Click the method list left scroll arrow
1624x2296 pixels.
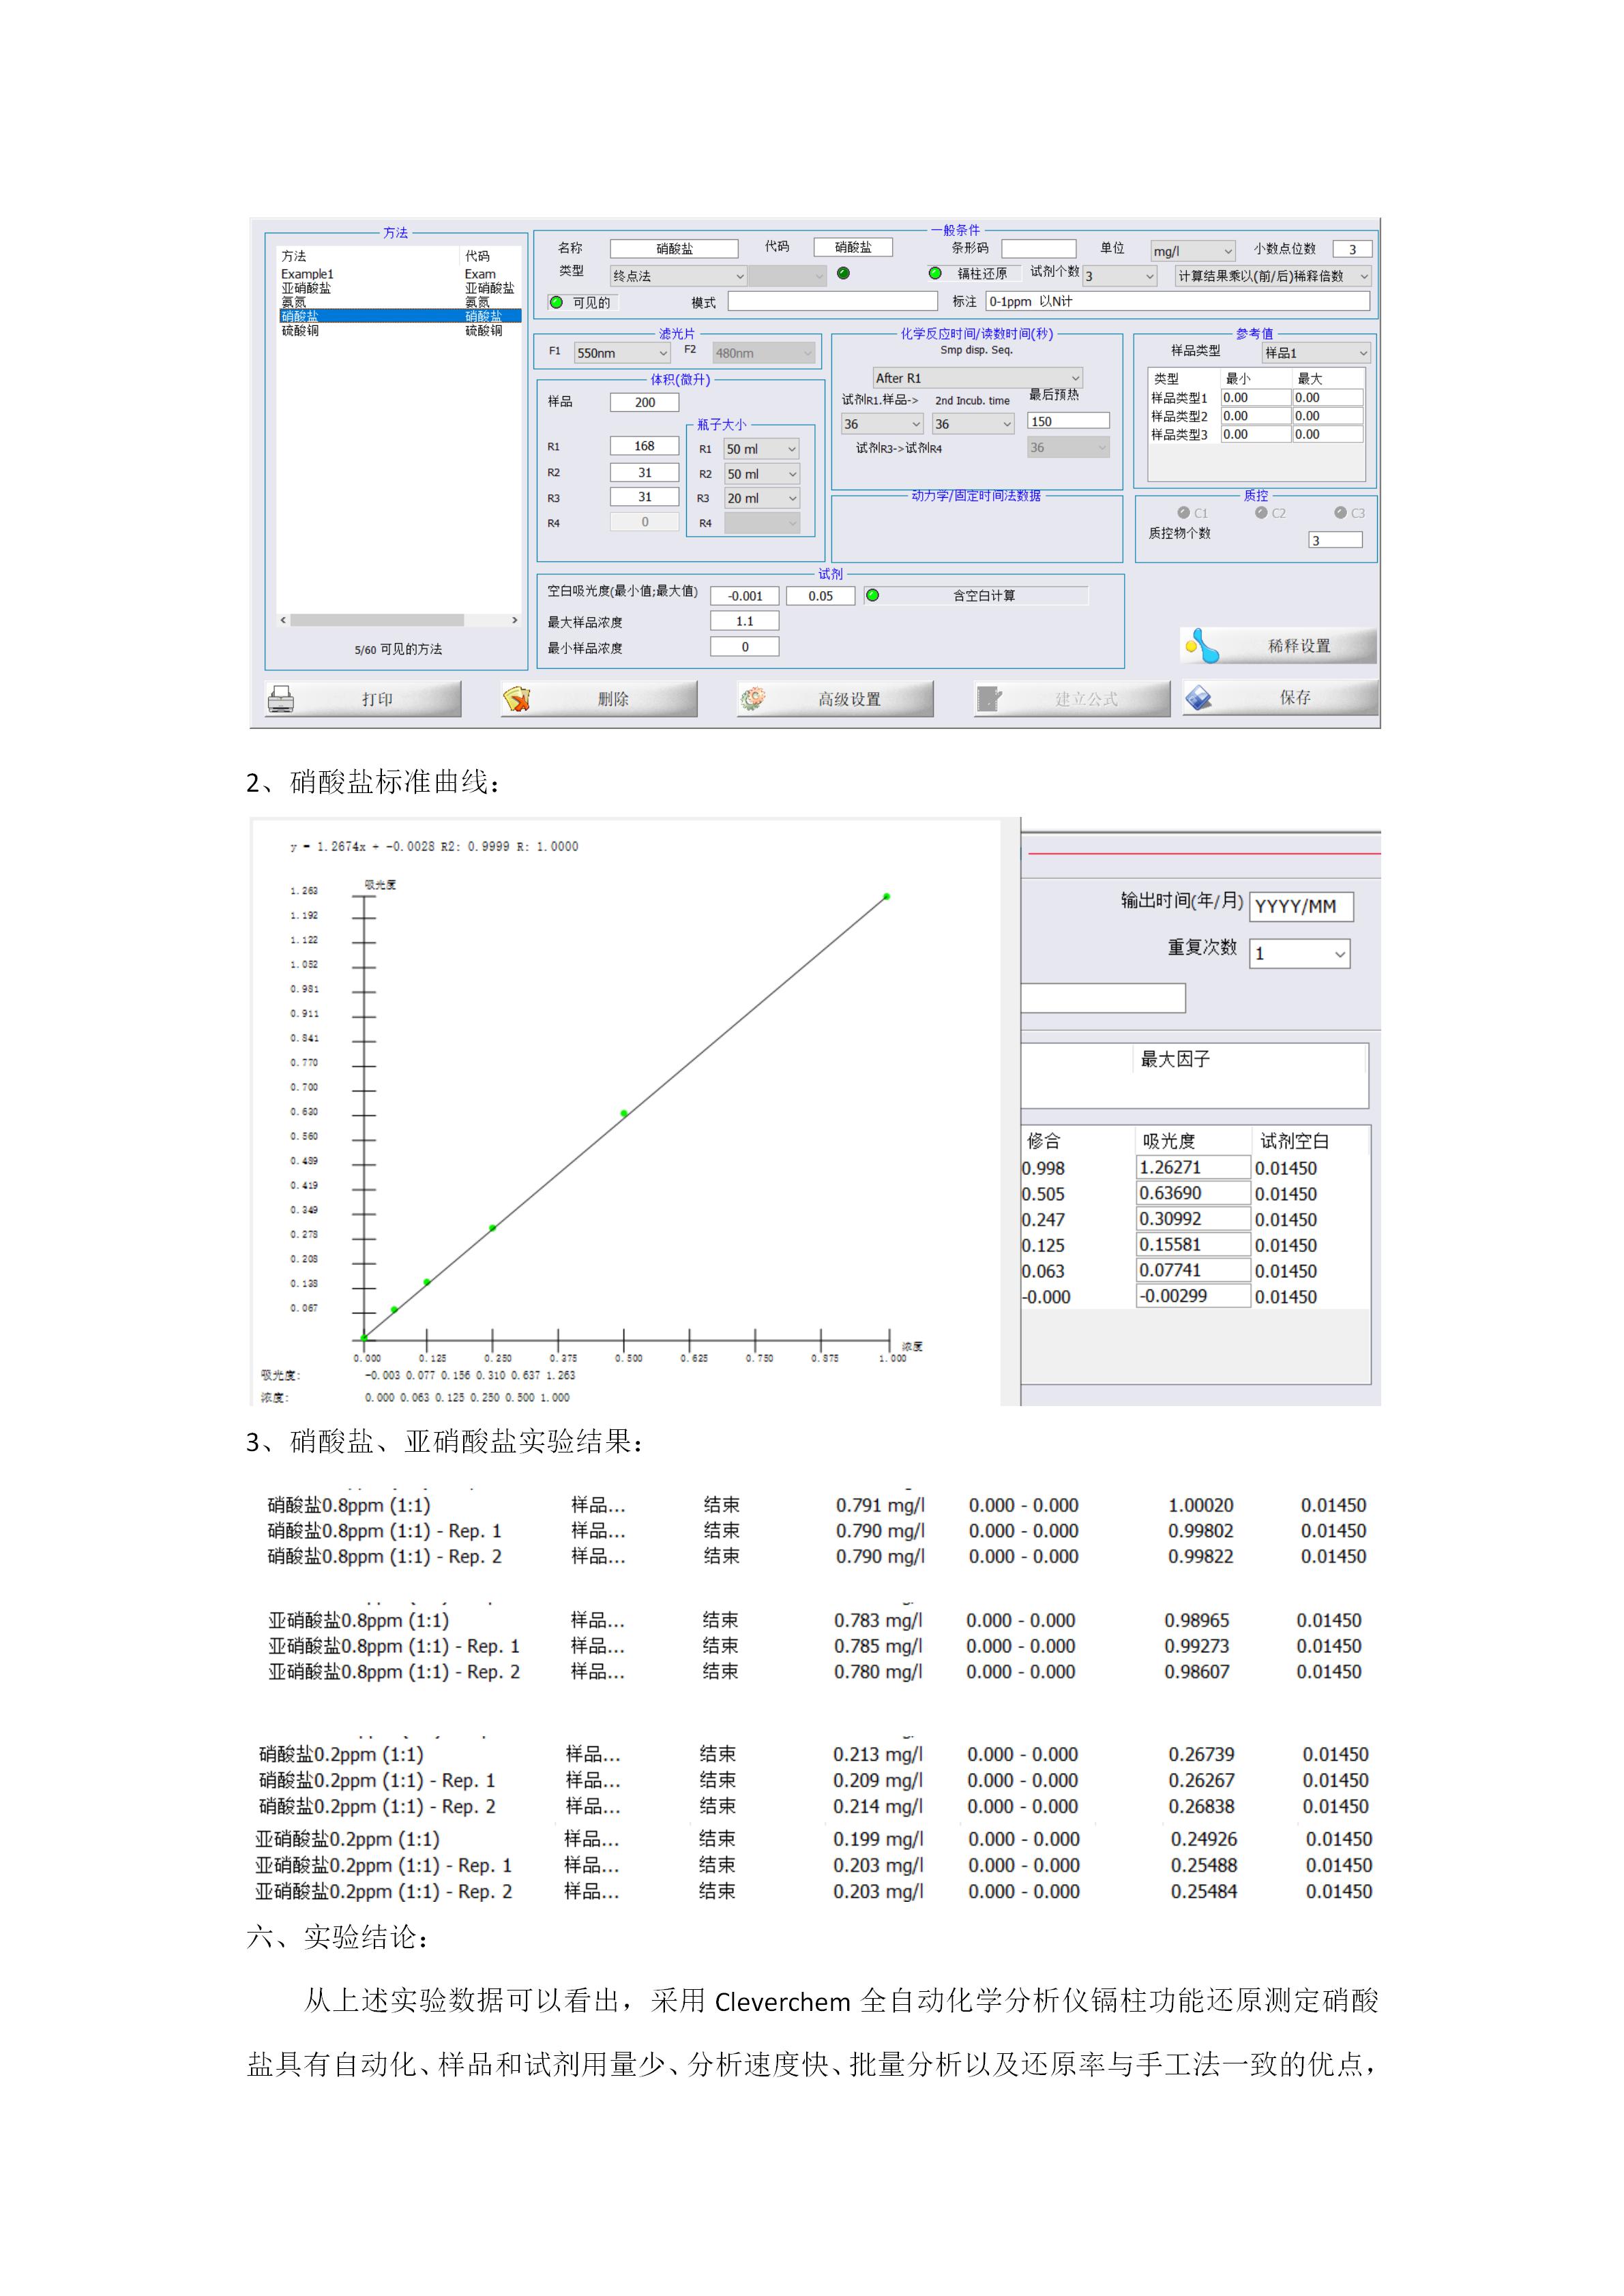tap(284, 620)
